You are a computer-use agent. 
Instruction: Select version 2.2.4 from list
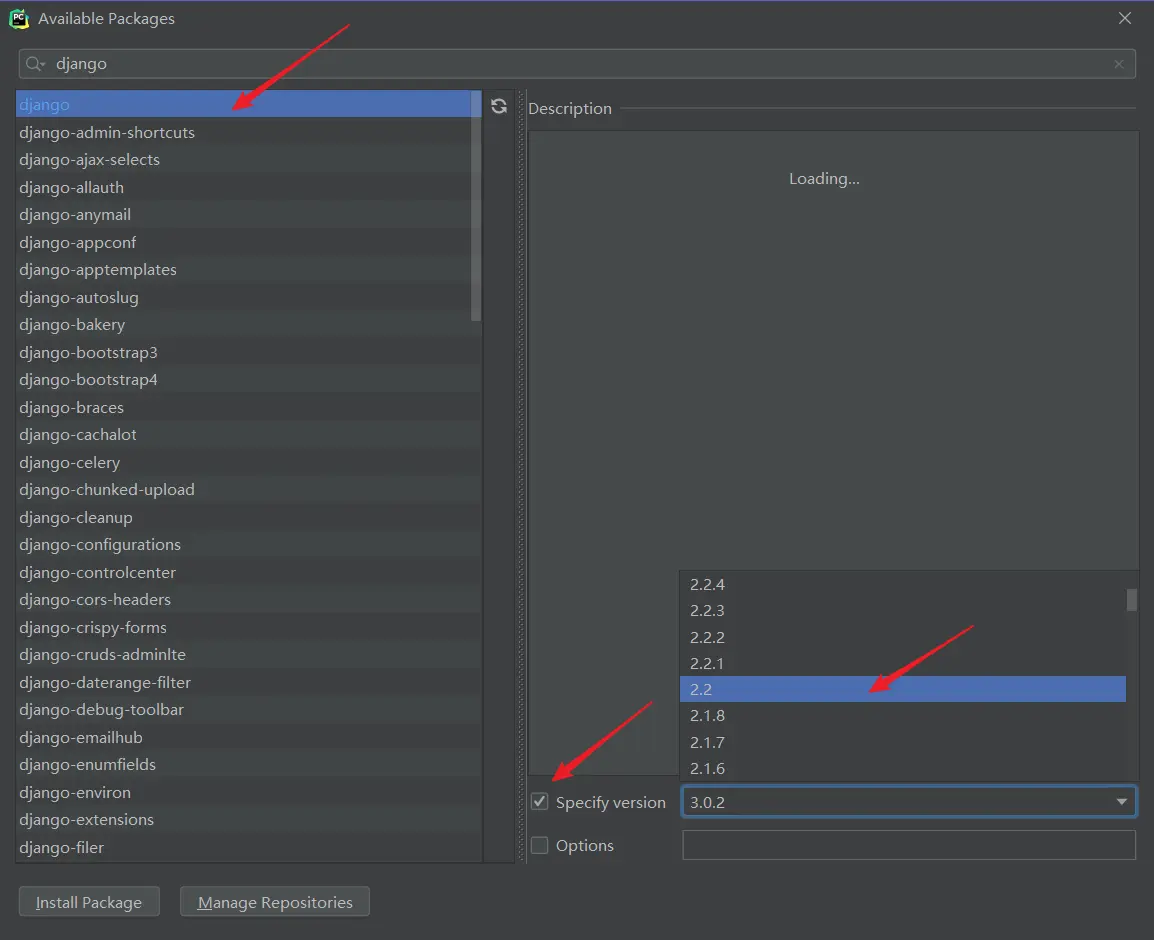point(902,584)
